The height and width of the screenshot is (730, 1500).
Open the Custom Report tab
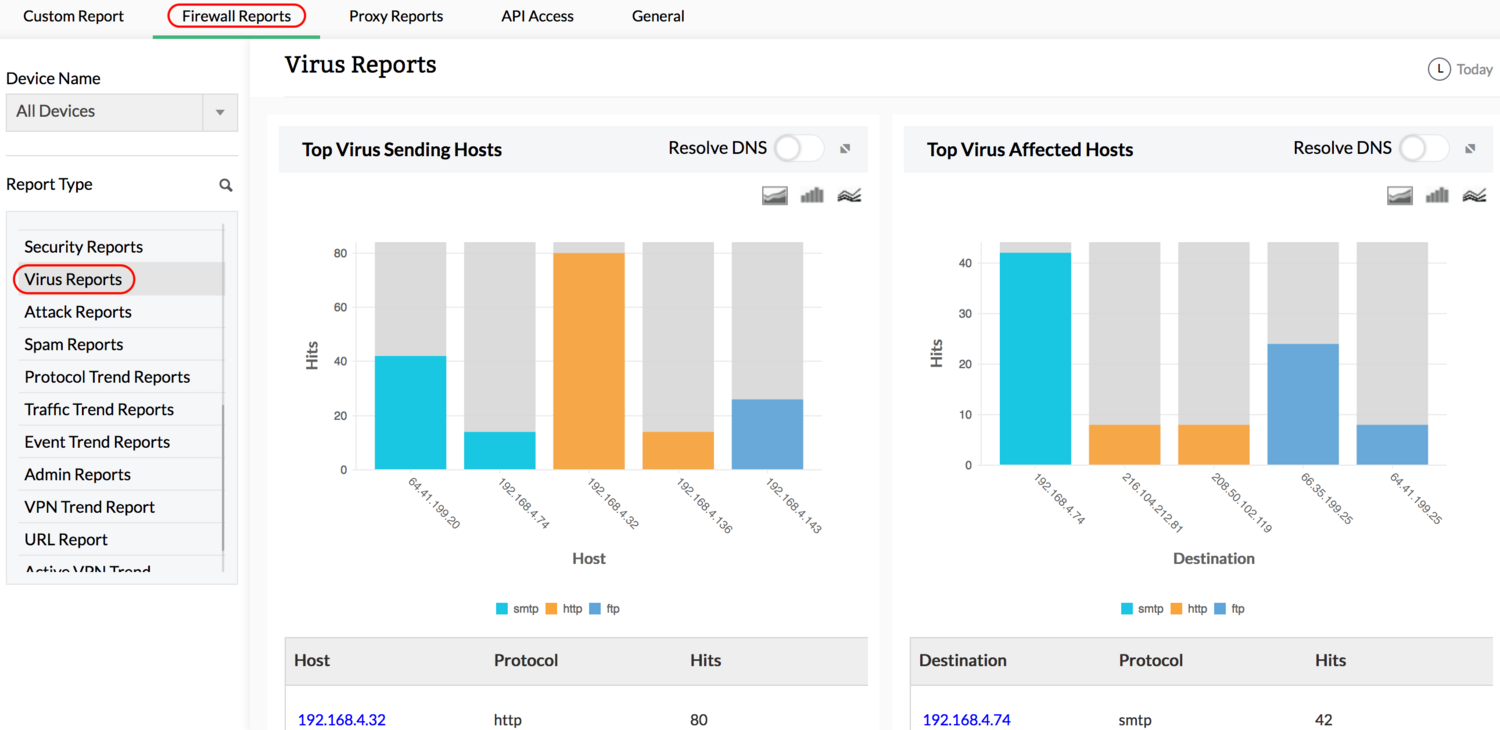tap(74, 16)
